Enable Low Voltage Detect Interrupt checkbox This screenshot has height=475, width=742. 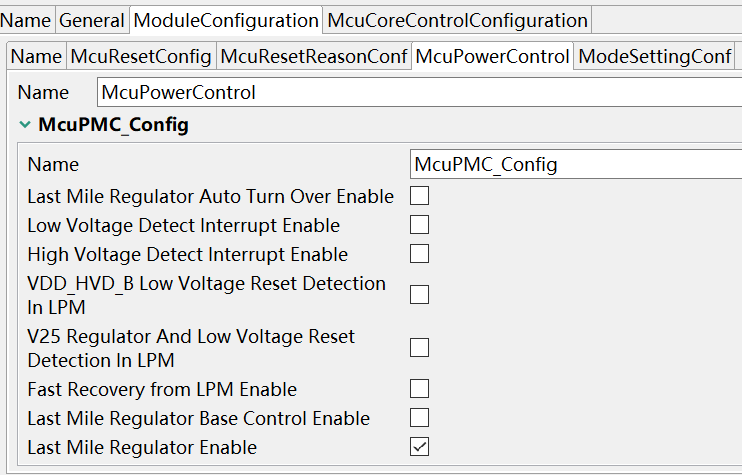(420, 225)
